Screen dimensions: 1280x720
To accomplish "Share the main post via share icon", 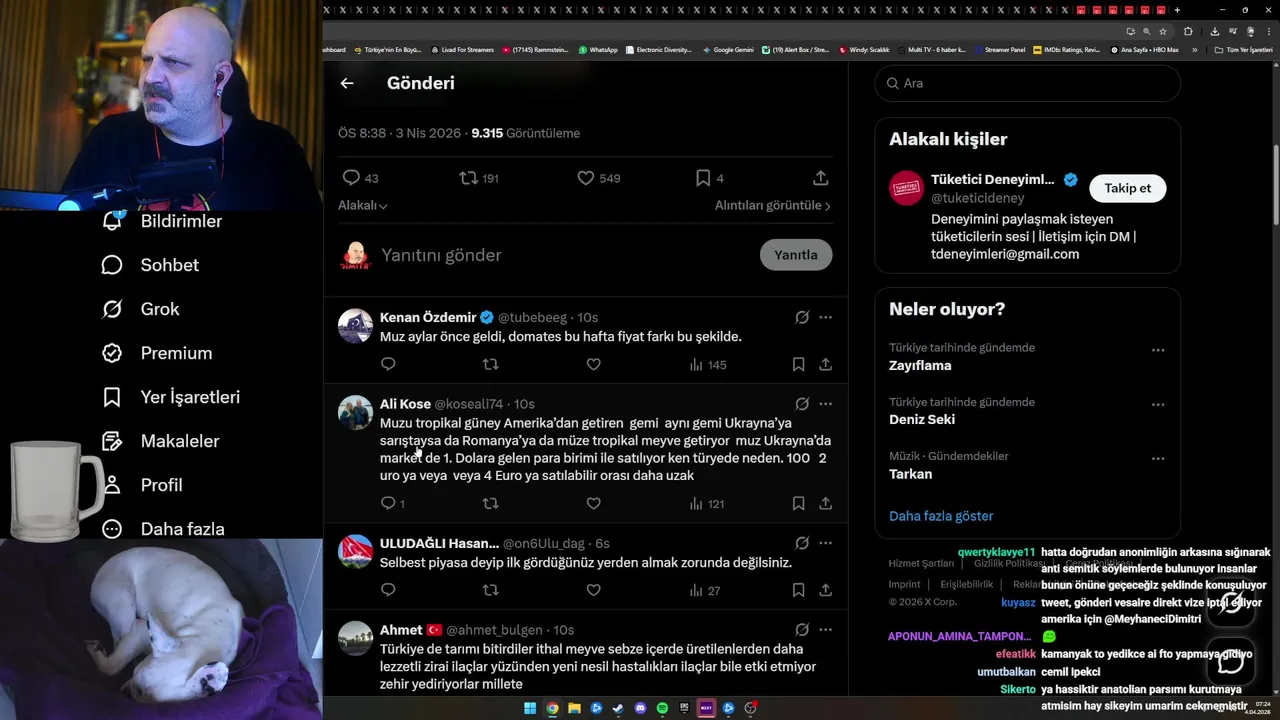I will coord(820,178).
